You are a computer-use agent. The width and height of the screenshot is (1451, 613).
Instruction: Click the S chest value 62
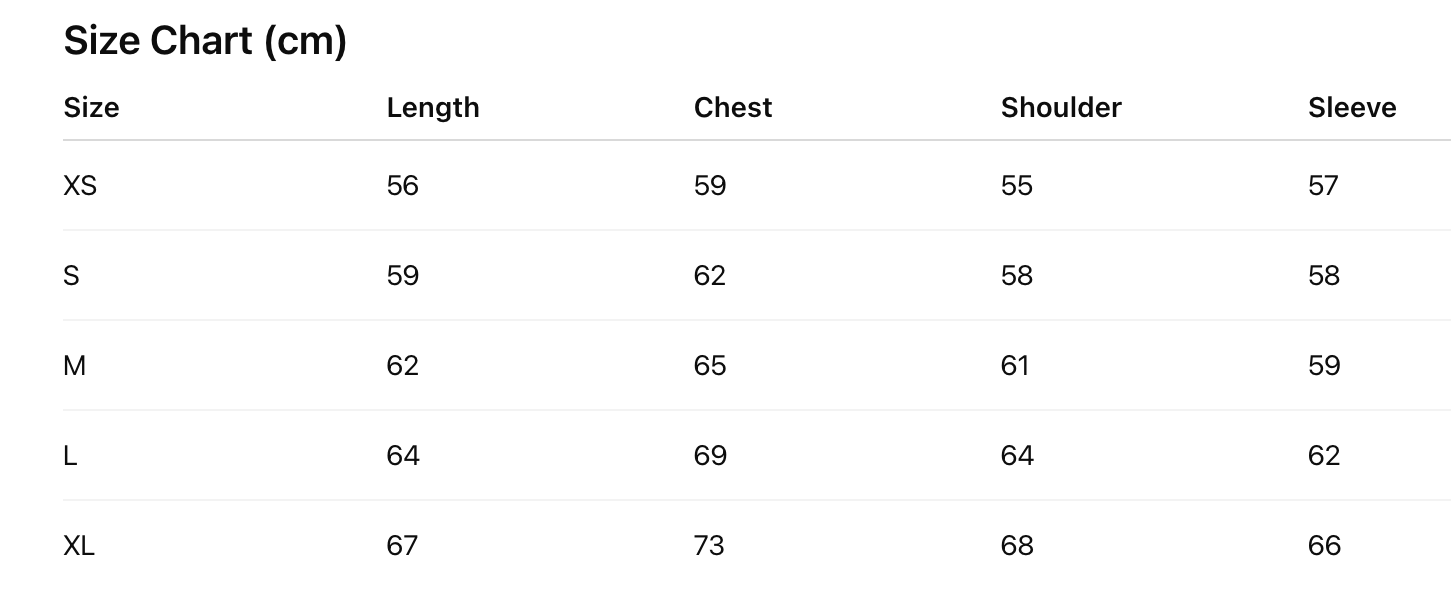click(709, 276)
